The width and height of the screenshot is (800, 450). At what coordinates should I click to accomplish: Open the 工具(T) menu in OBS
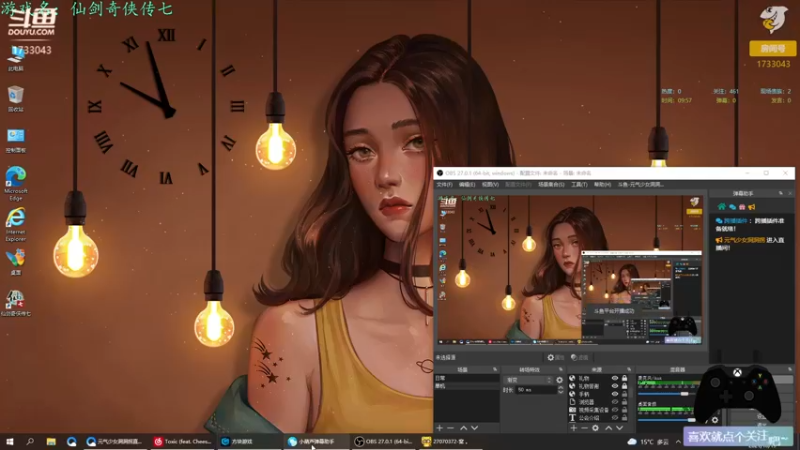(579, 184)
